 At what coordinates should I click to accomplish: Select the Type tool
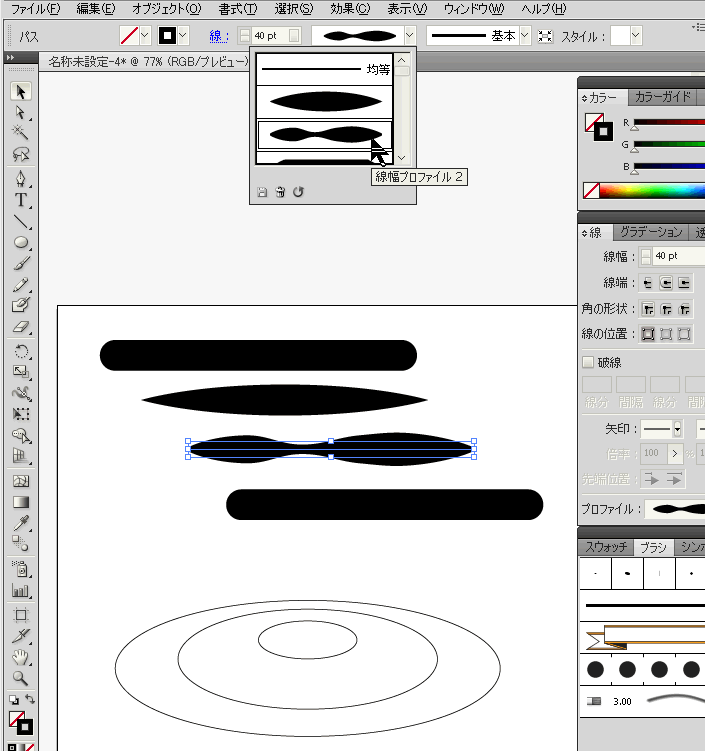coord(21,199)
